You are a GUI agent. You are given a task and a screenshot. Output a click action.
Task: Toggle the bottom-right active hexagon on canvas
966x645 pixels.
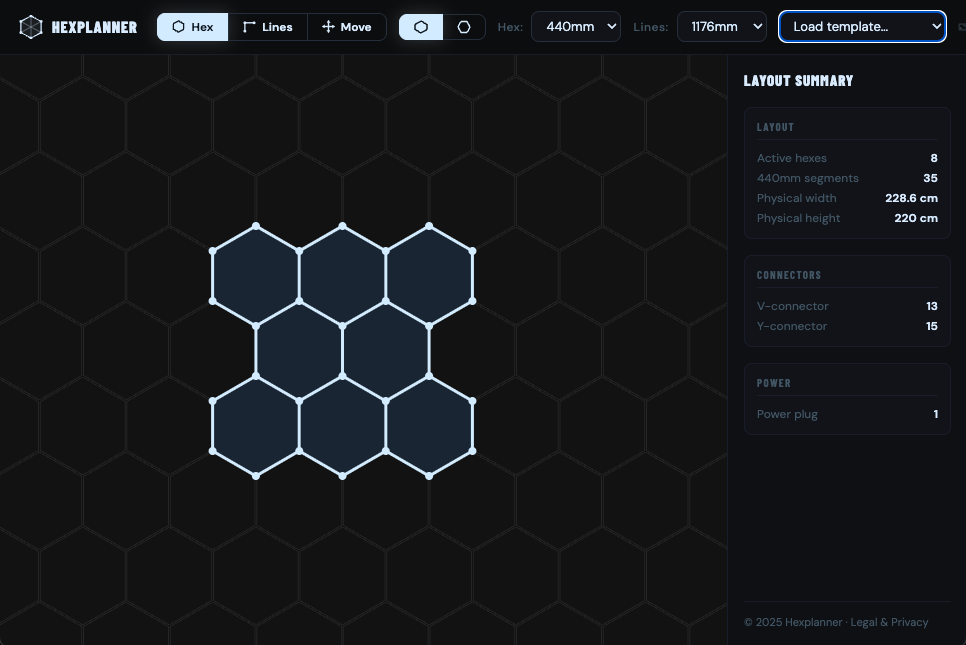click(x=429, y=426)
